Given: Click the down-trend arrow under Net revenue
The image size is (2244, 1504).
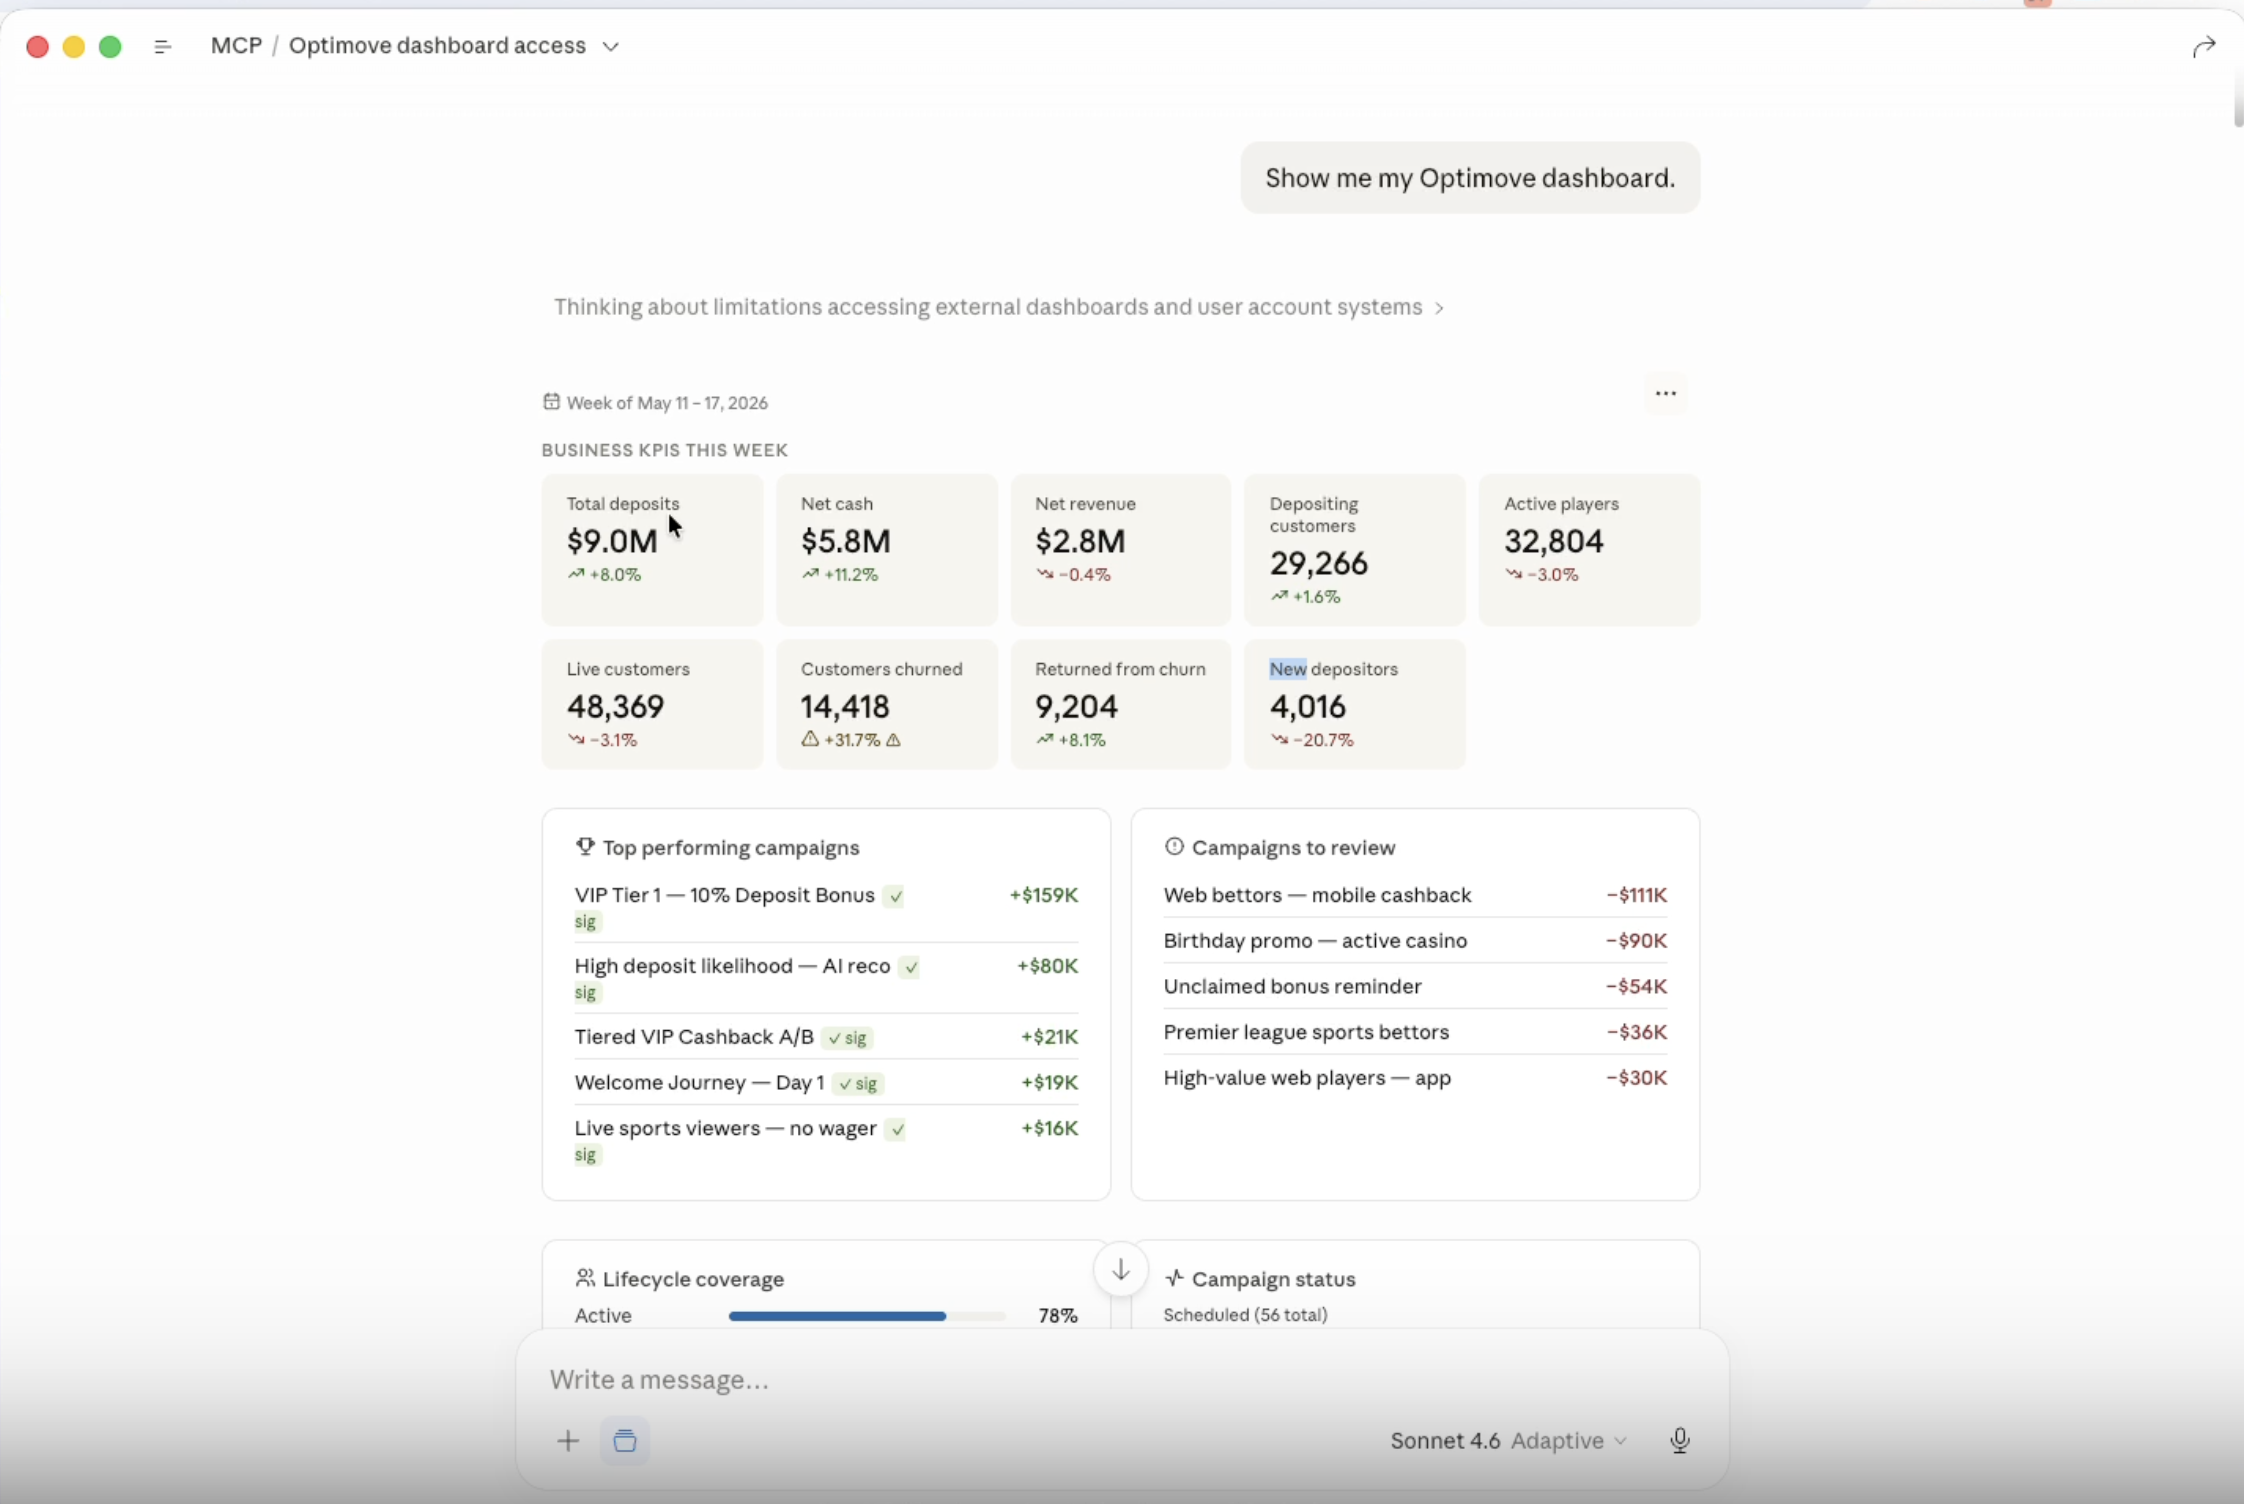Looking at the screenshot, I should (x=1044, y=574).
